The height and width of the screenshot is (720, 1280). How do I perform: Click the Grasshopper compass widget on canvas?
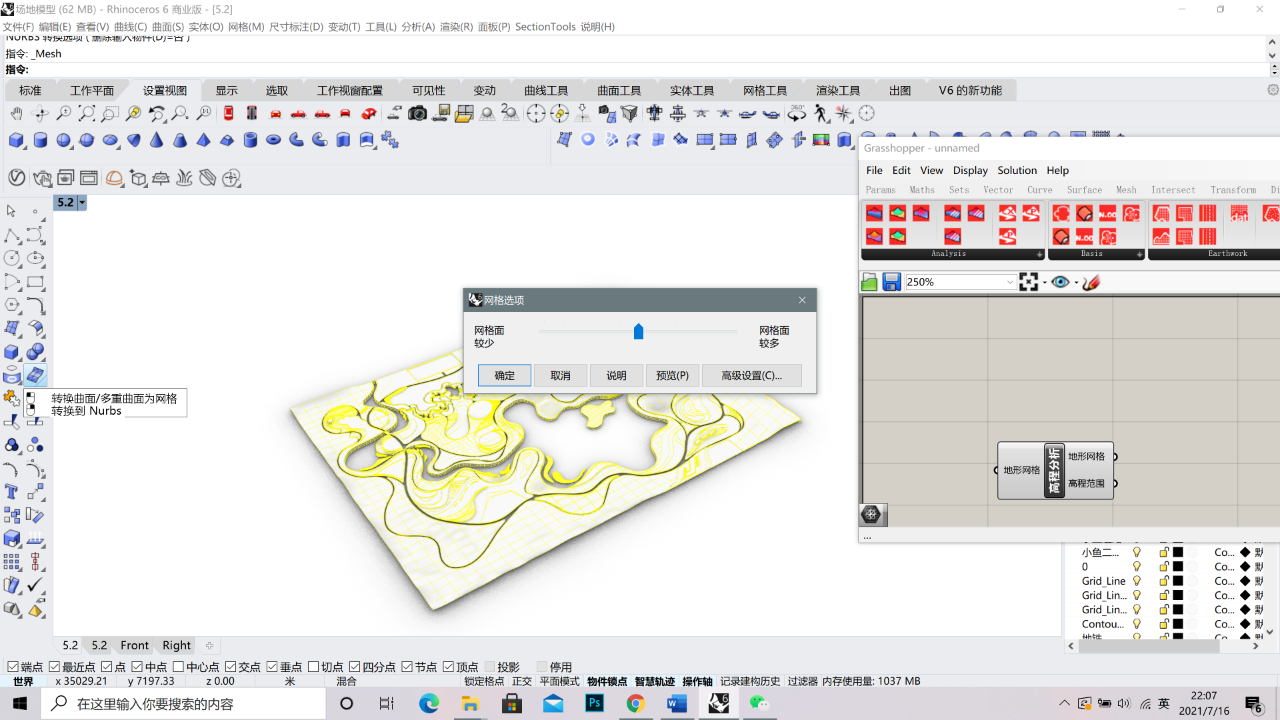pos(872,514)
